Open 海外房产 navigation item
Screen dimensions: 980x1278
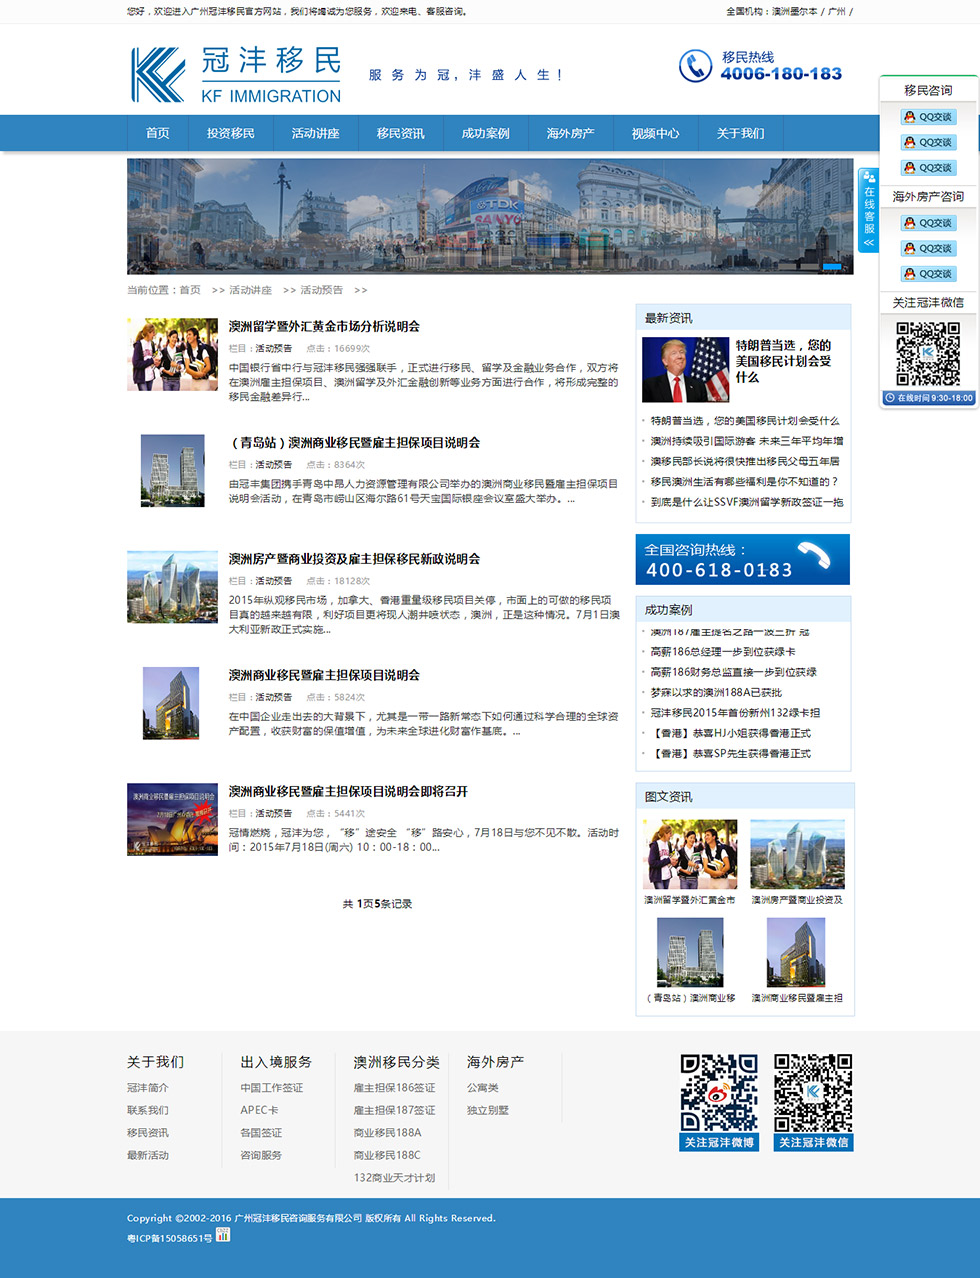pyautogui.click(x=571, y=133)
